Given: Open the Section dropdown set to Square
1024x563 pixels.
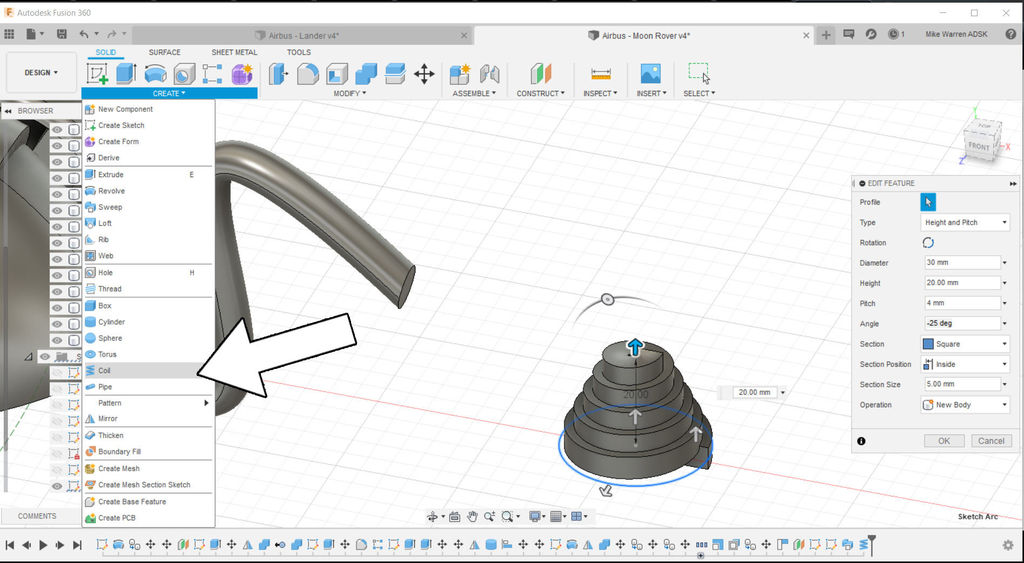Looking at the screenshot, I should coord(964,344).
